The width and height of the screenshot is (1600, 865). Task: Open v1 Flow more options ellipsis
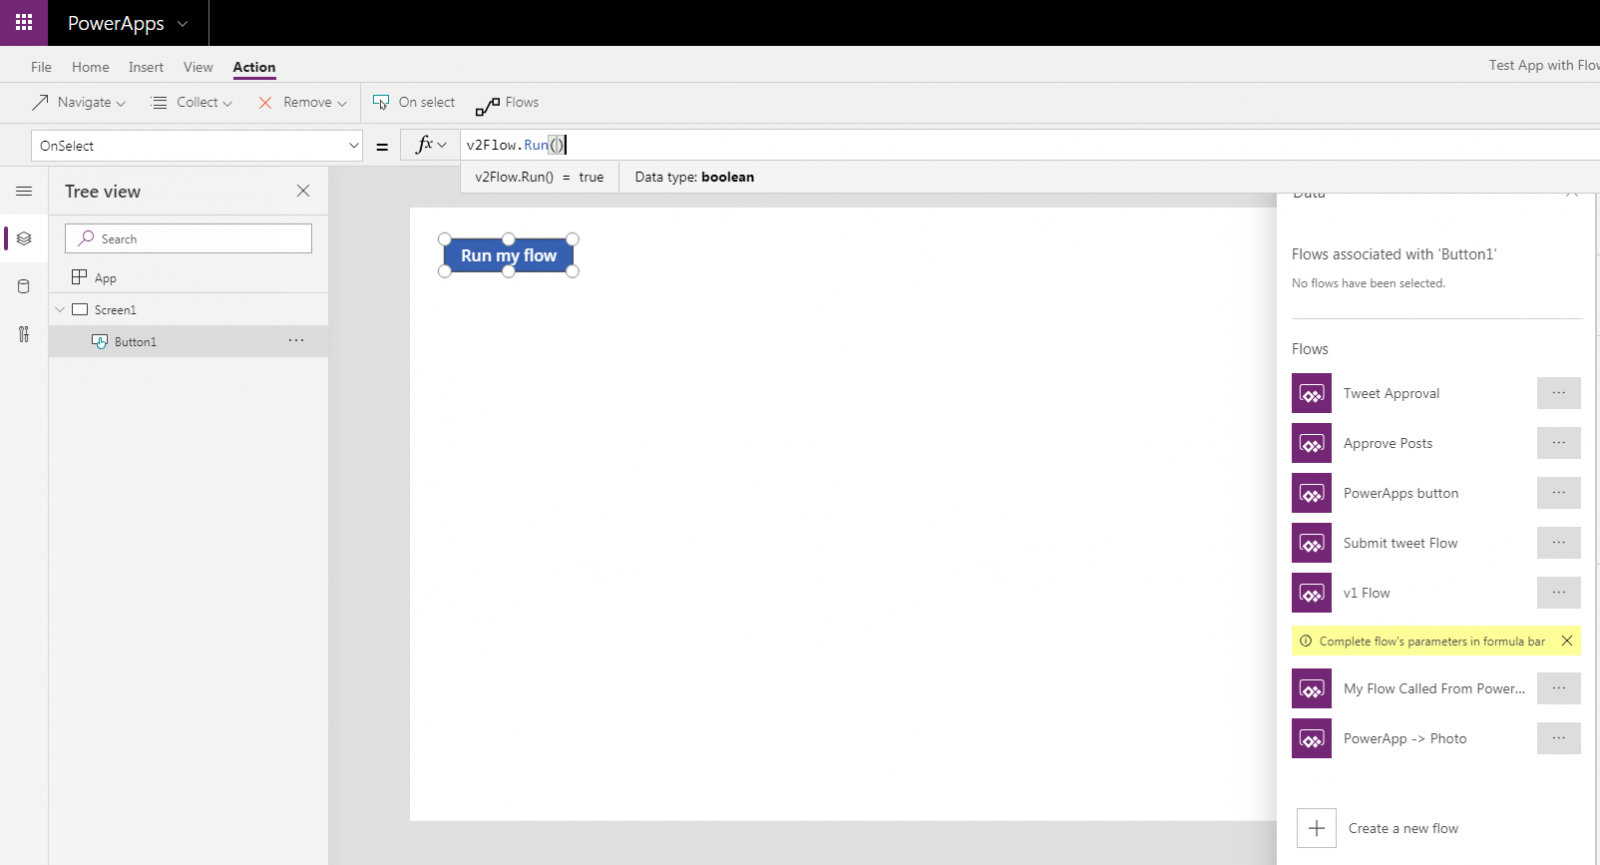[x=1558, y=593]
